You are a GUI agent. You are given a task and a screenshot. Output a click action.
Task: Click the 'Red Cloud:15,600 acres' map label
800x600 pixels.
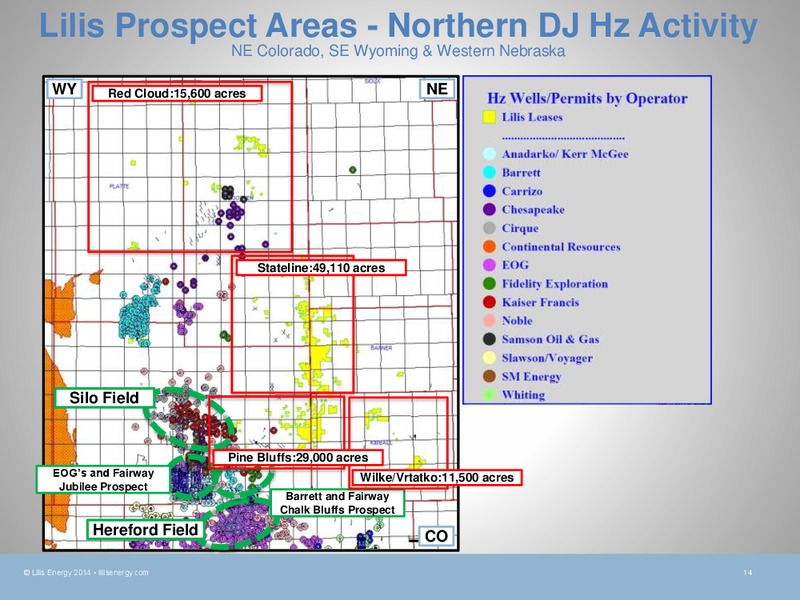pos(177,93)
